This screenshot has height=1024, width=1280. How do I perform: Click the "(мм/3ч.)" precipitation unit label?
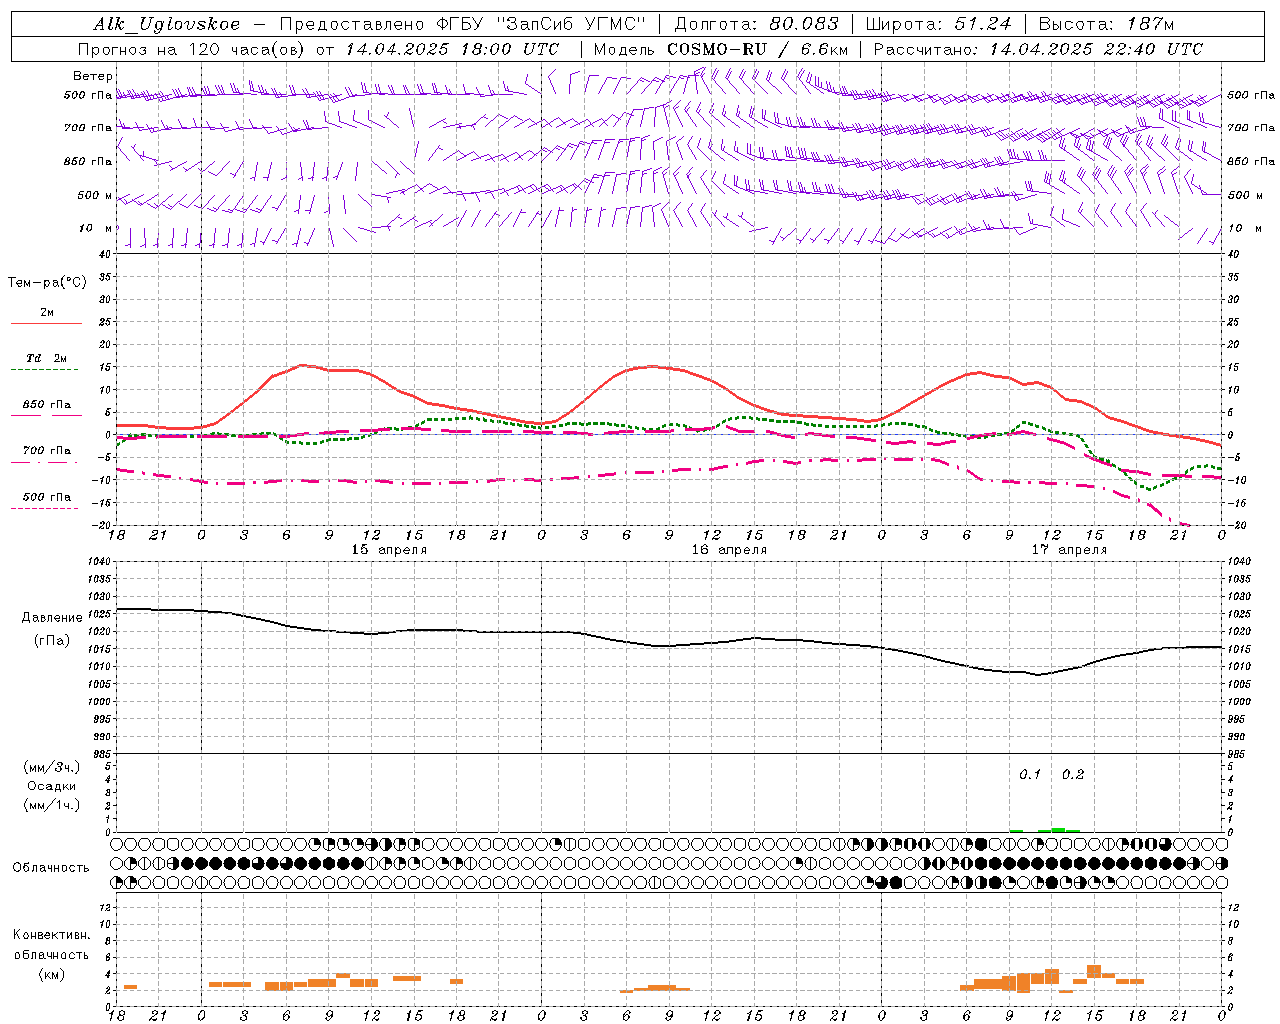52,767
